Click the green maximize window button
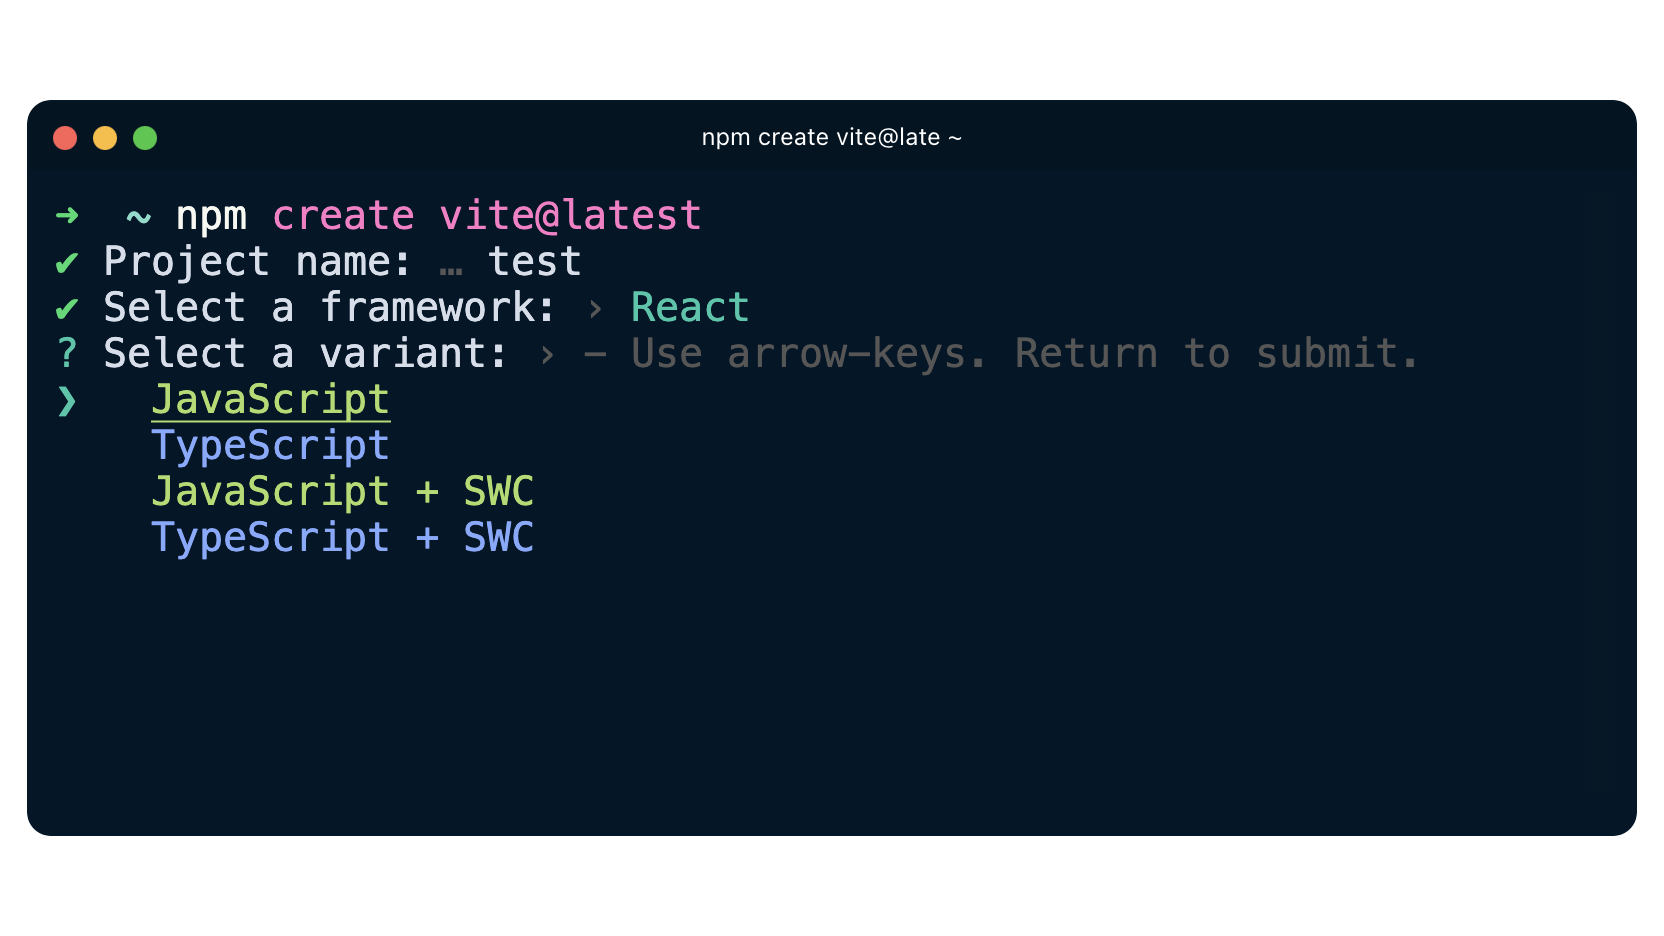The height and width of the screenshot is (936, 1664). click(x=145, y=138)
